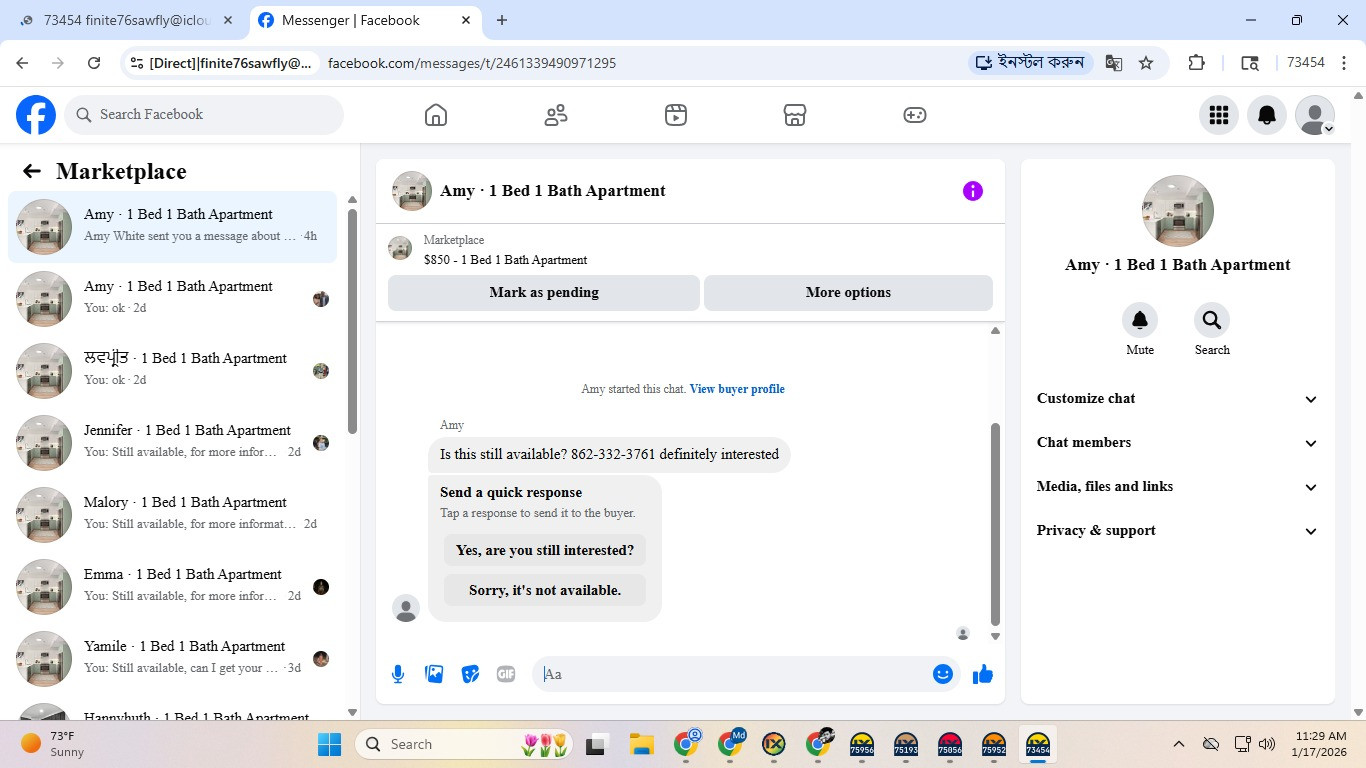Screen dimensions: 1366x768
Task: Show hidden system tray icons
Action: click(x=1179, y=744)
